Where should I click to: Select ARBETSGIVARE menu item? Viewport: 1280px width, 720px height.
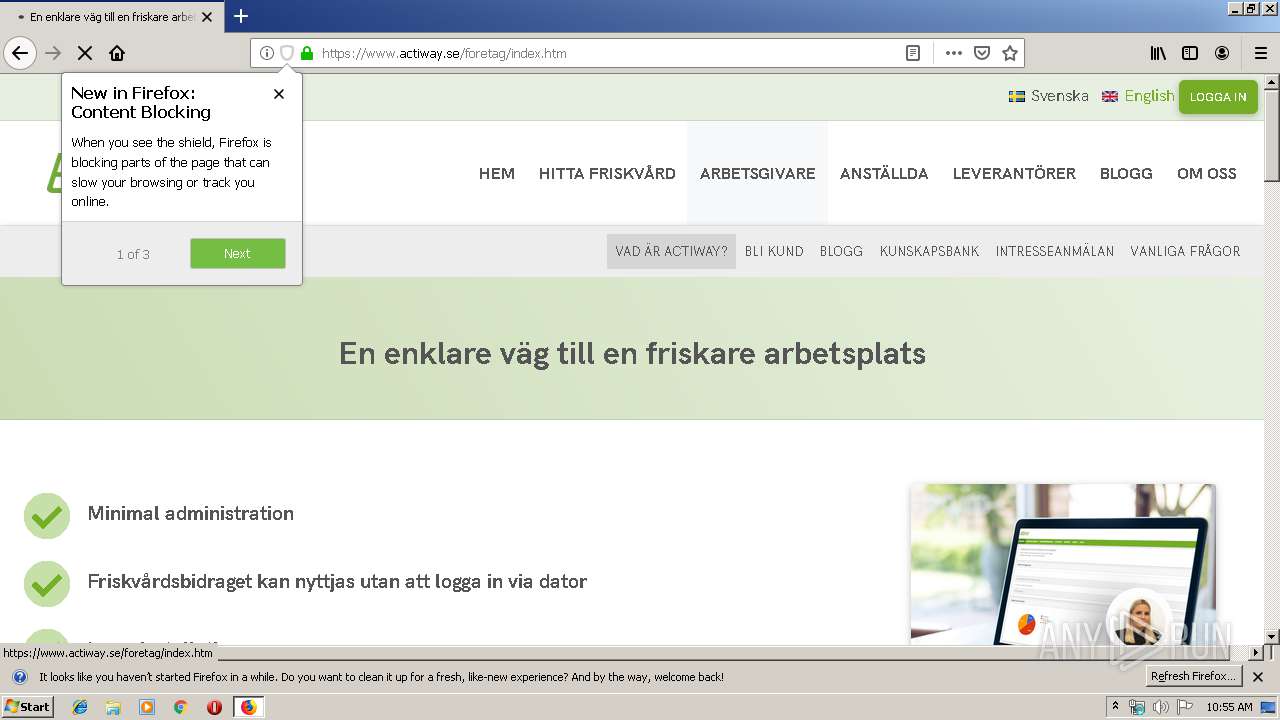(x=758, y=174)
